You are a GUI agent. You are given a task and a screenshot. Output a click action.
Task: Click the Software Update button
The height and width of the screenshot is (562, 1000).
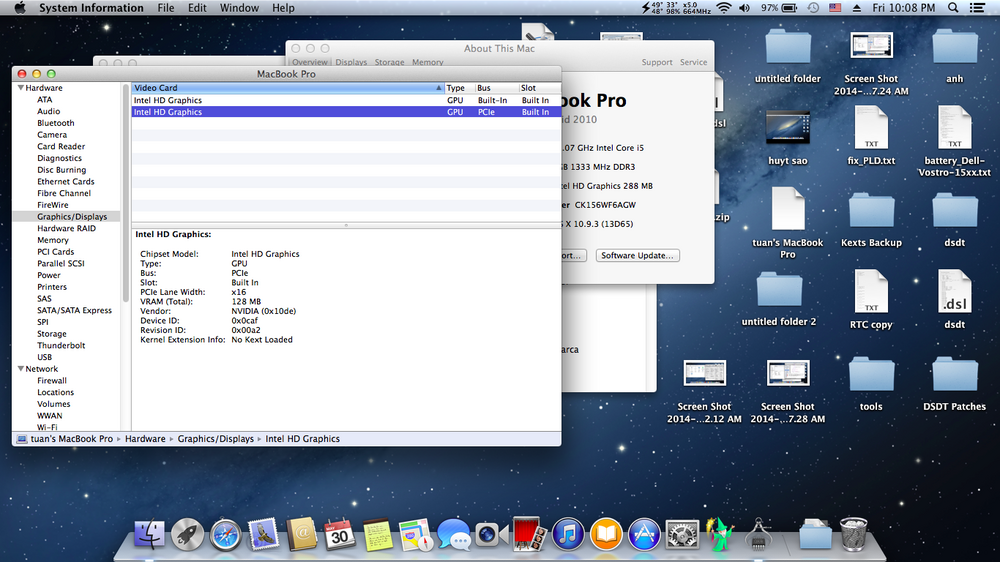tap(638, 255)
